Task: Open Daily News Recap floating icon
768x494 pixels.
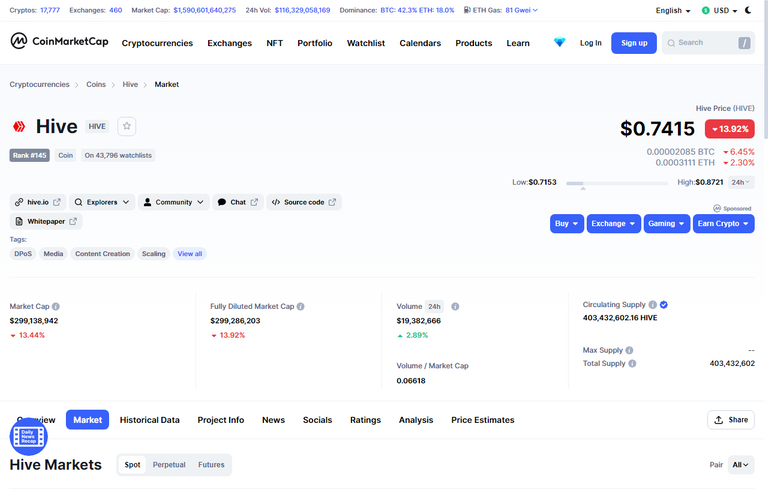Action: tap(28, 436)
